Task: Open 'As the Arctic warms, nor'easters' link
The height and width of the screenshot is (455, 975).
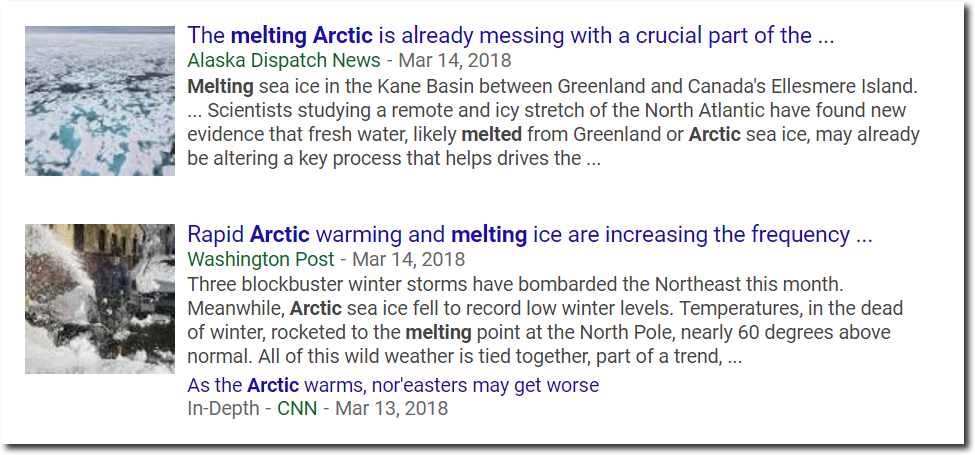Action: pos(393,385)
